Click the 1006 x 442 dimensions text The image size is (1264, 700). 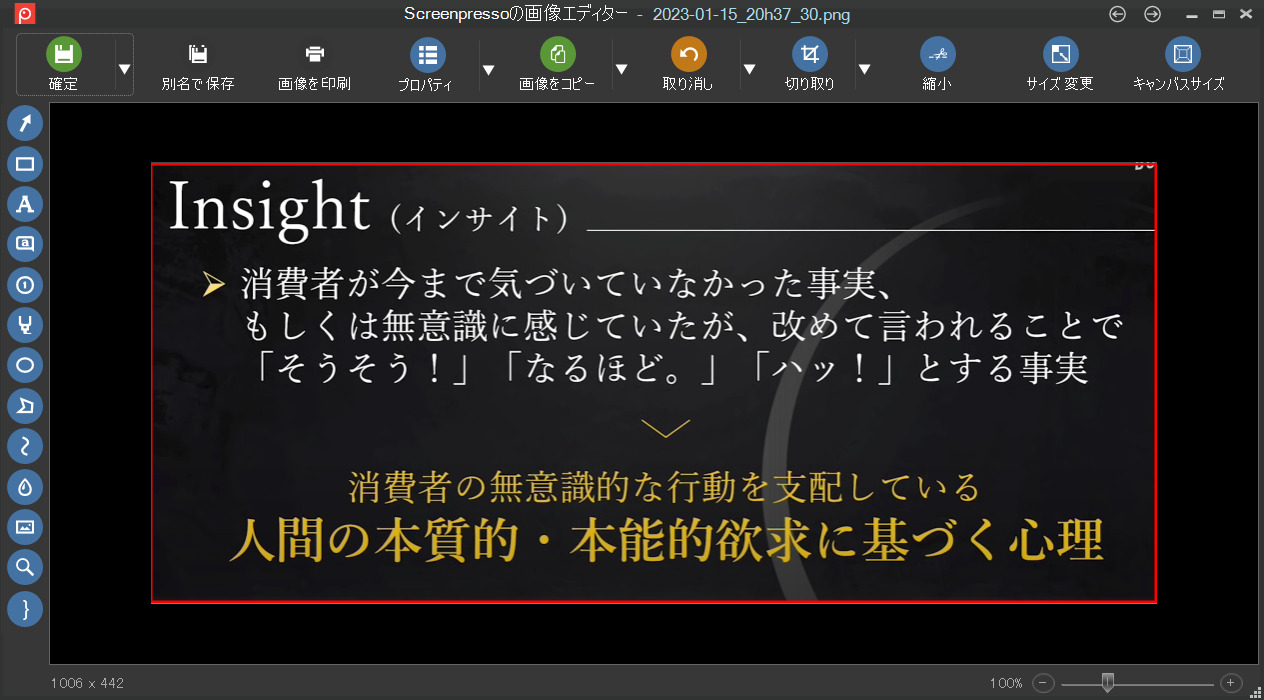click(x=87, y=683)
